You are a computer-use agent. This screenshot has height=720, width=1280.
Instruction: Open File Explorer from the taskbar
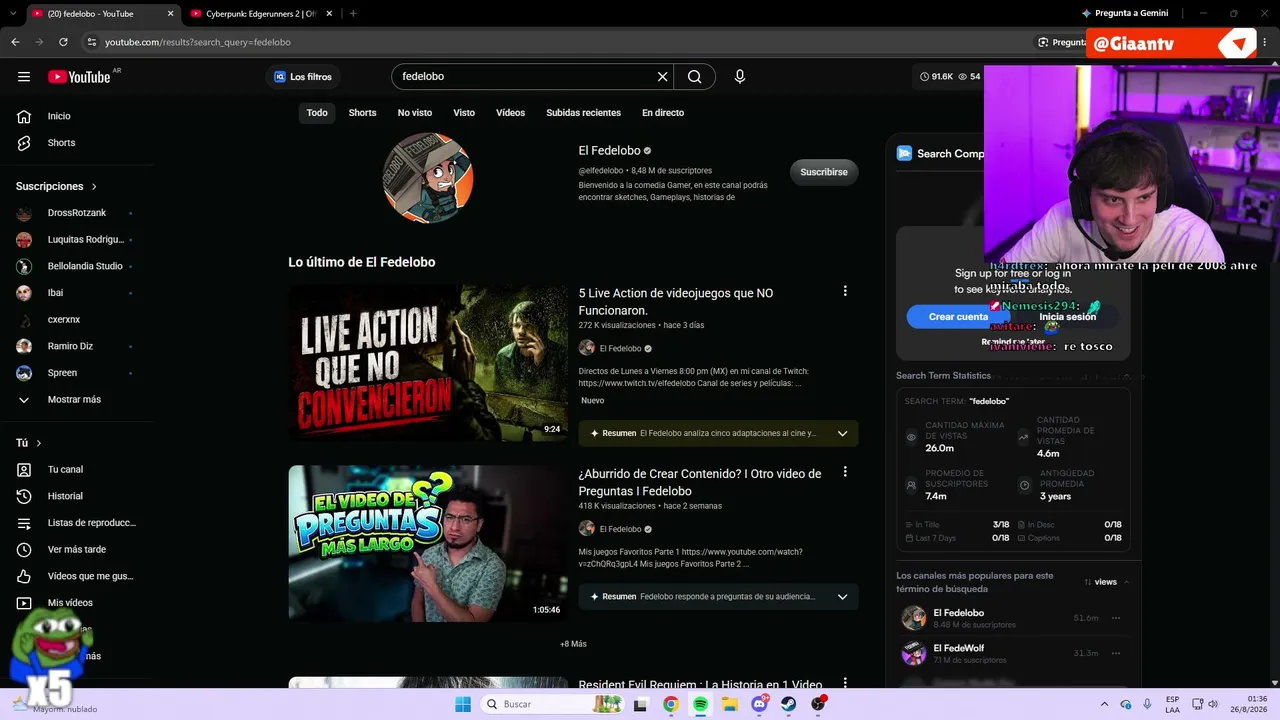(730, 704)
